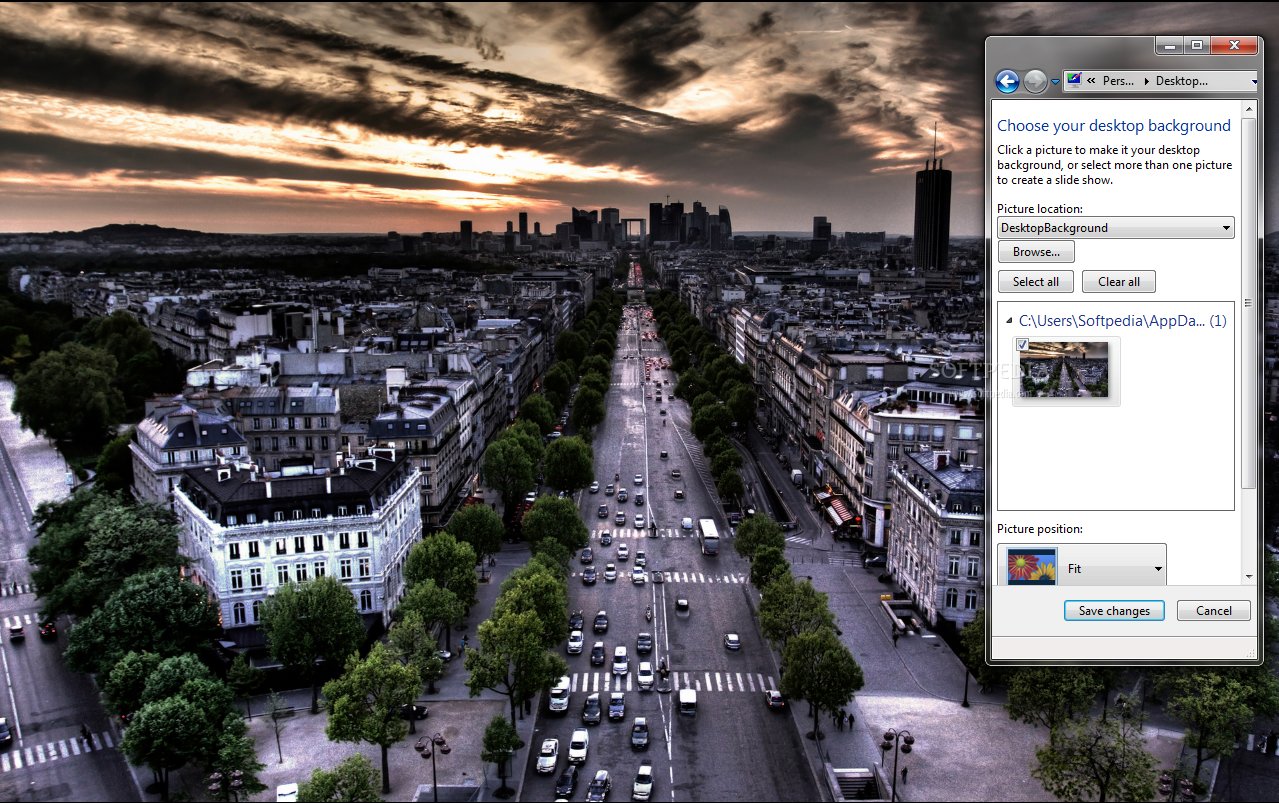Click Save changes
Viewport: 1279px width, 803px height.
[x=1114, y=611]
